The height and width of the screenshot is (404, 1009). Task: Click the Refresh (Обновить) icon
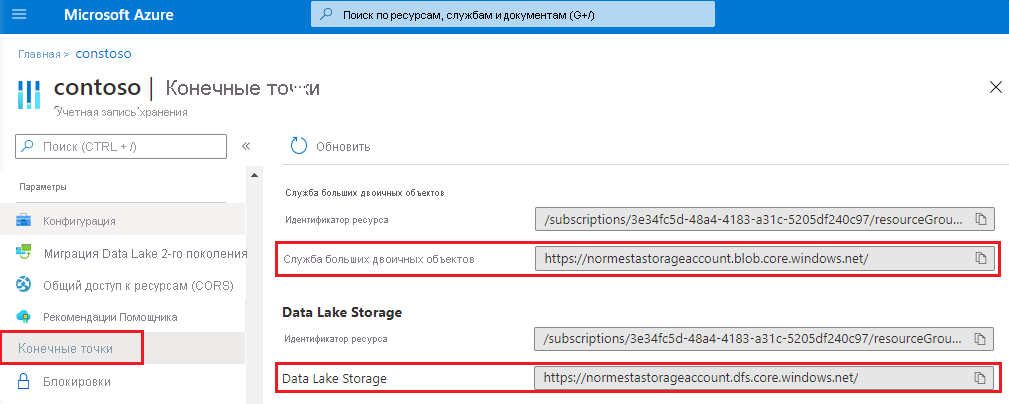click(298, 146)
